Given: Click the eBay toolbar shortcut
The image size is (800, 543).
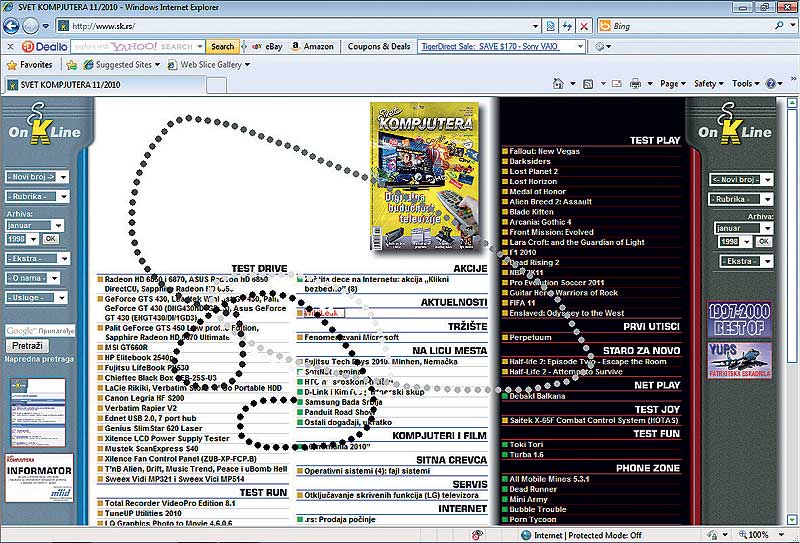Looking at the screenshot, I should click(267, 46).
